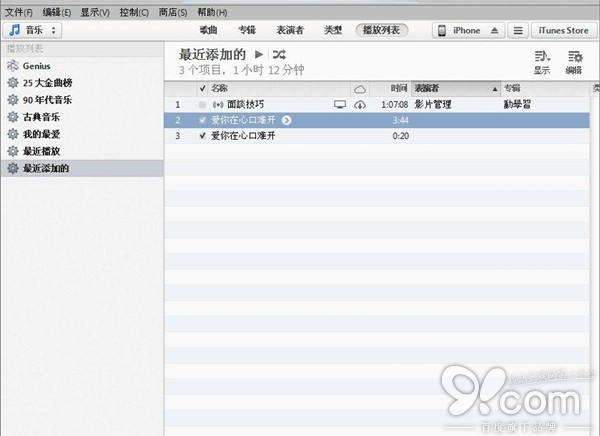
Task: Select the 面談技巧 track row
Action: coord(377,105)
